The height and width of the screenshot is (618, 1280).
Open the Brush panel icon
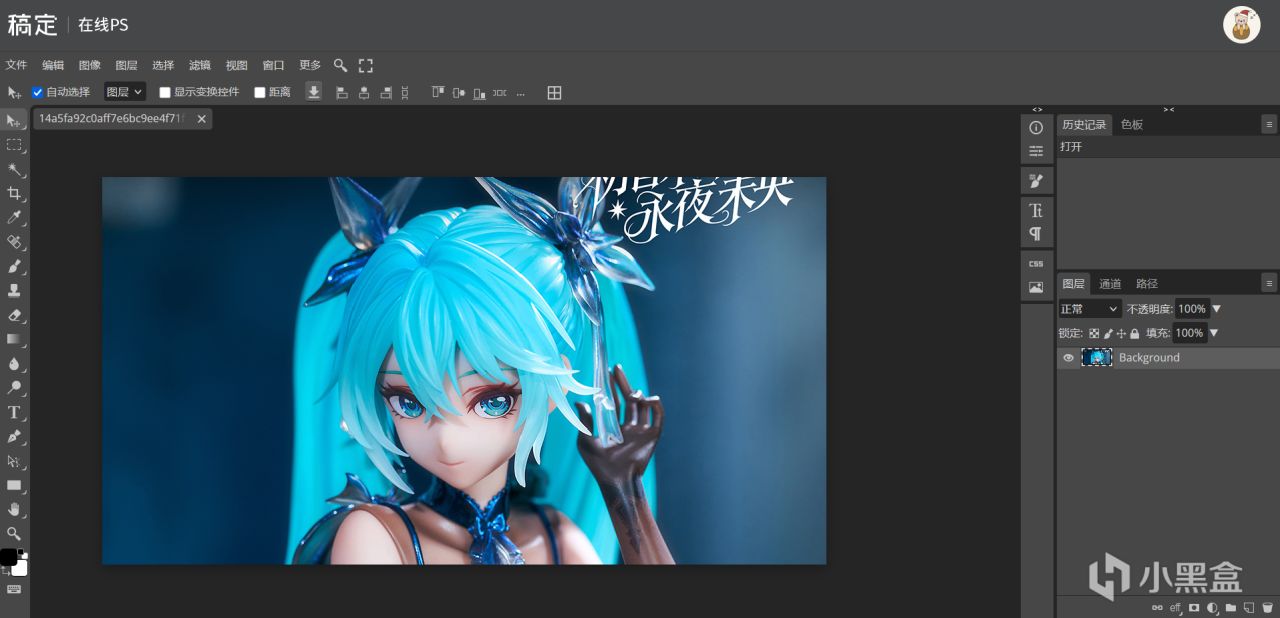click(1036, 181)
